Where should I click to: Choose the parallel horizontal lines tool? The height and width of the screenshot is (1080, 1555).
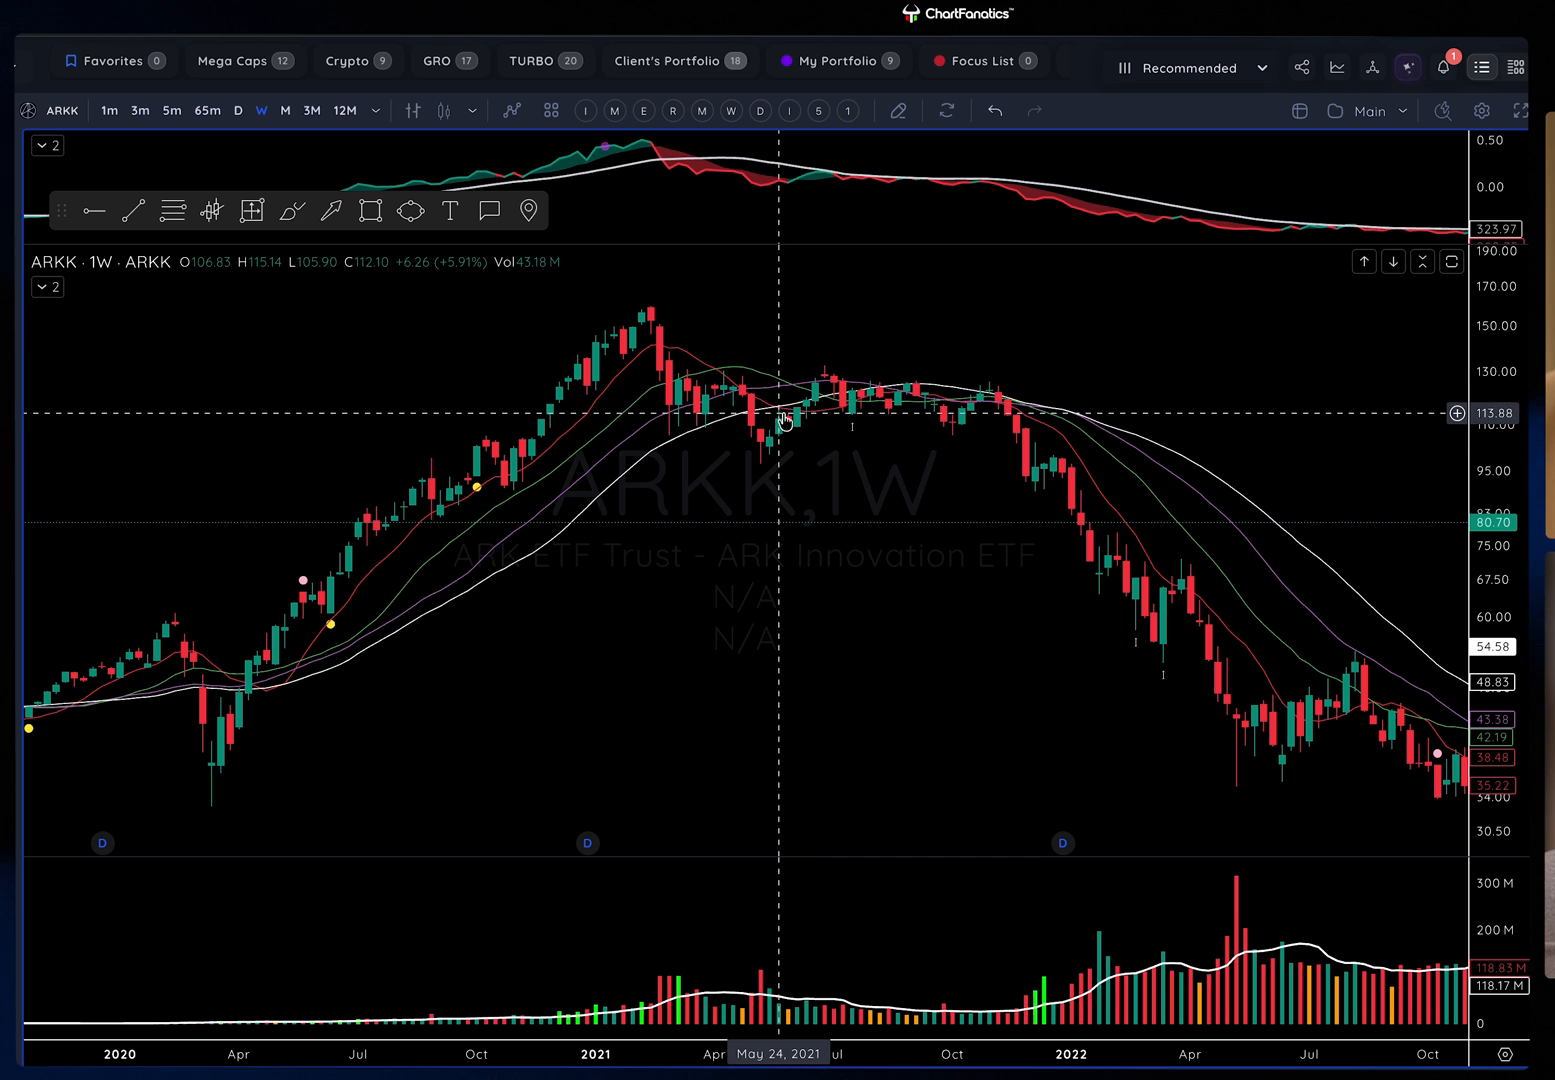pyautogui.click(x=173, y=211)
